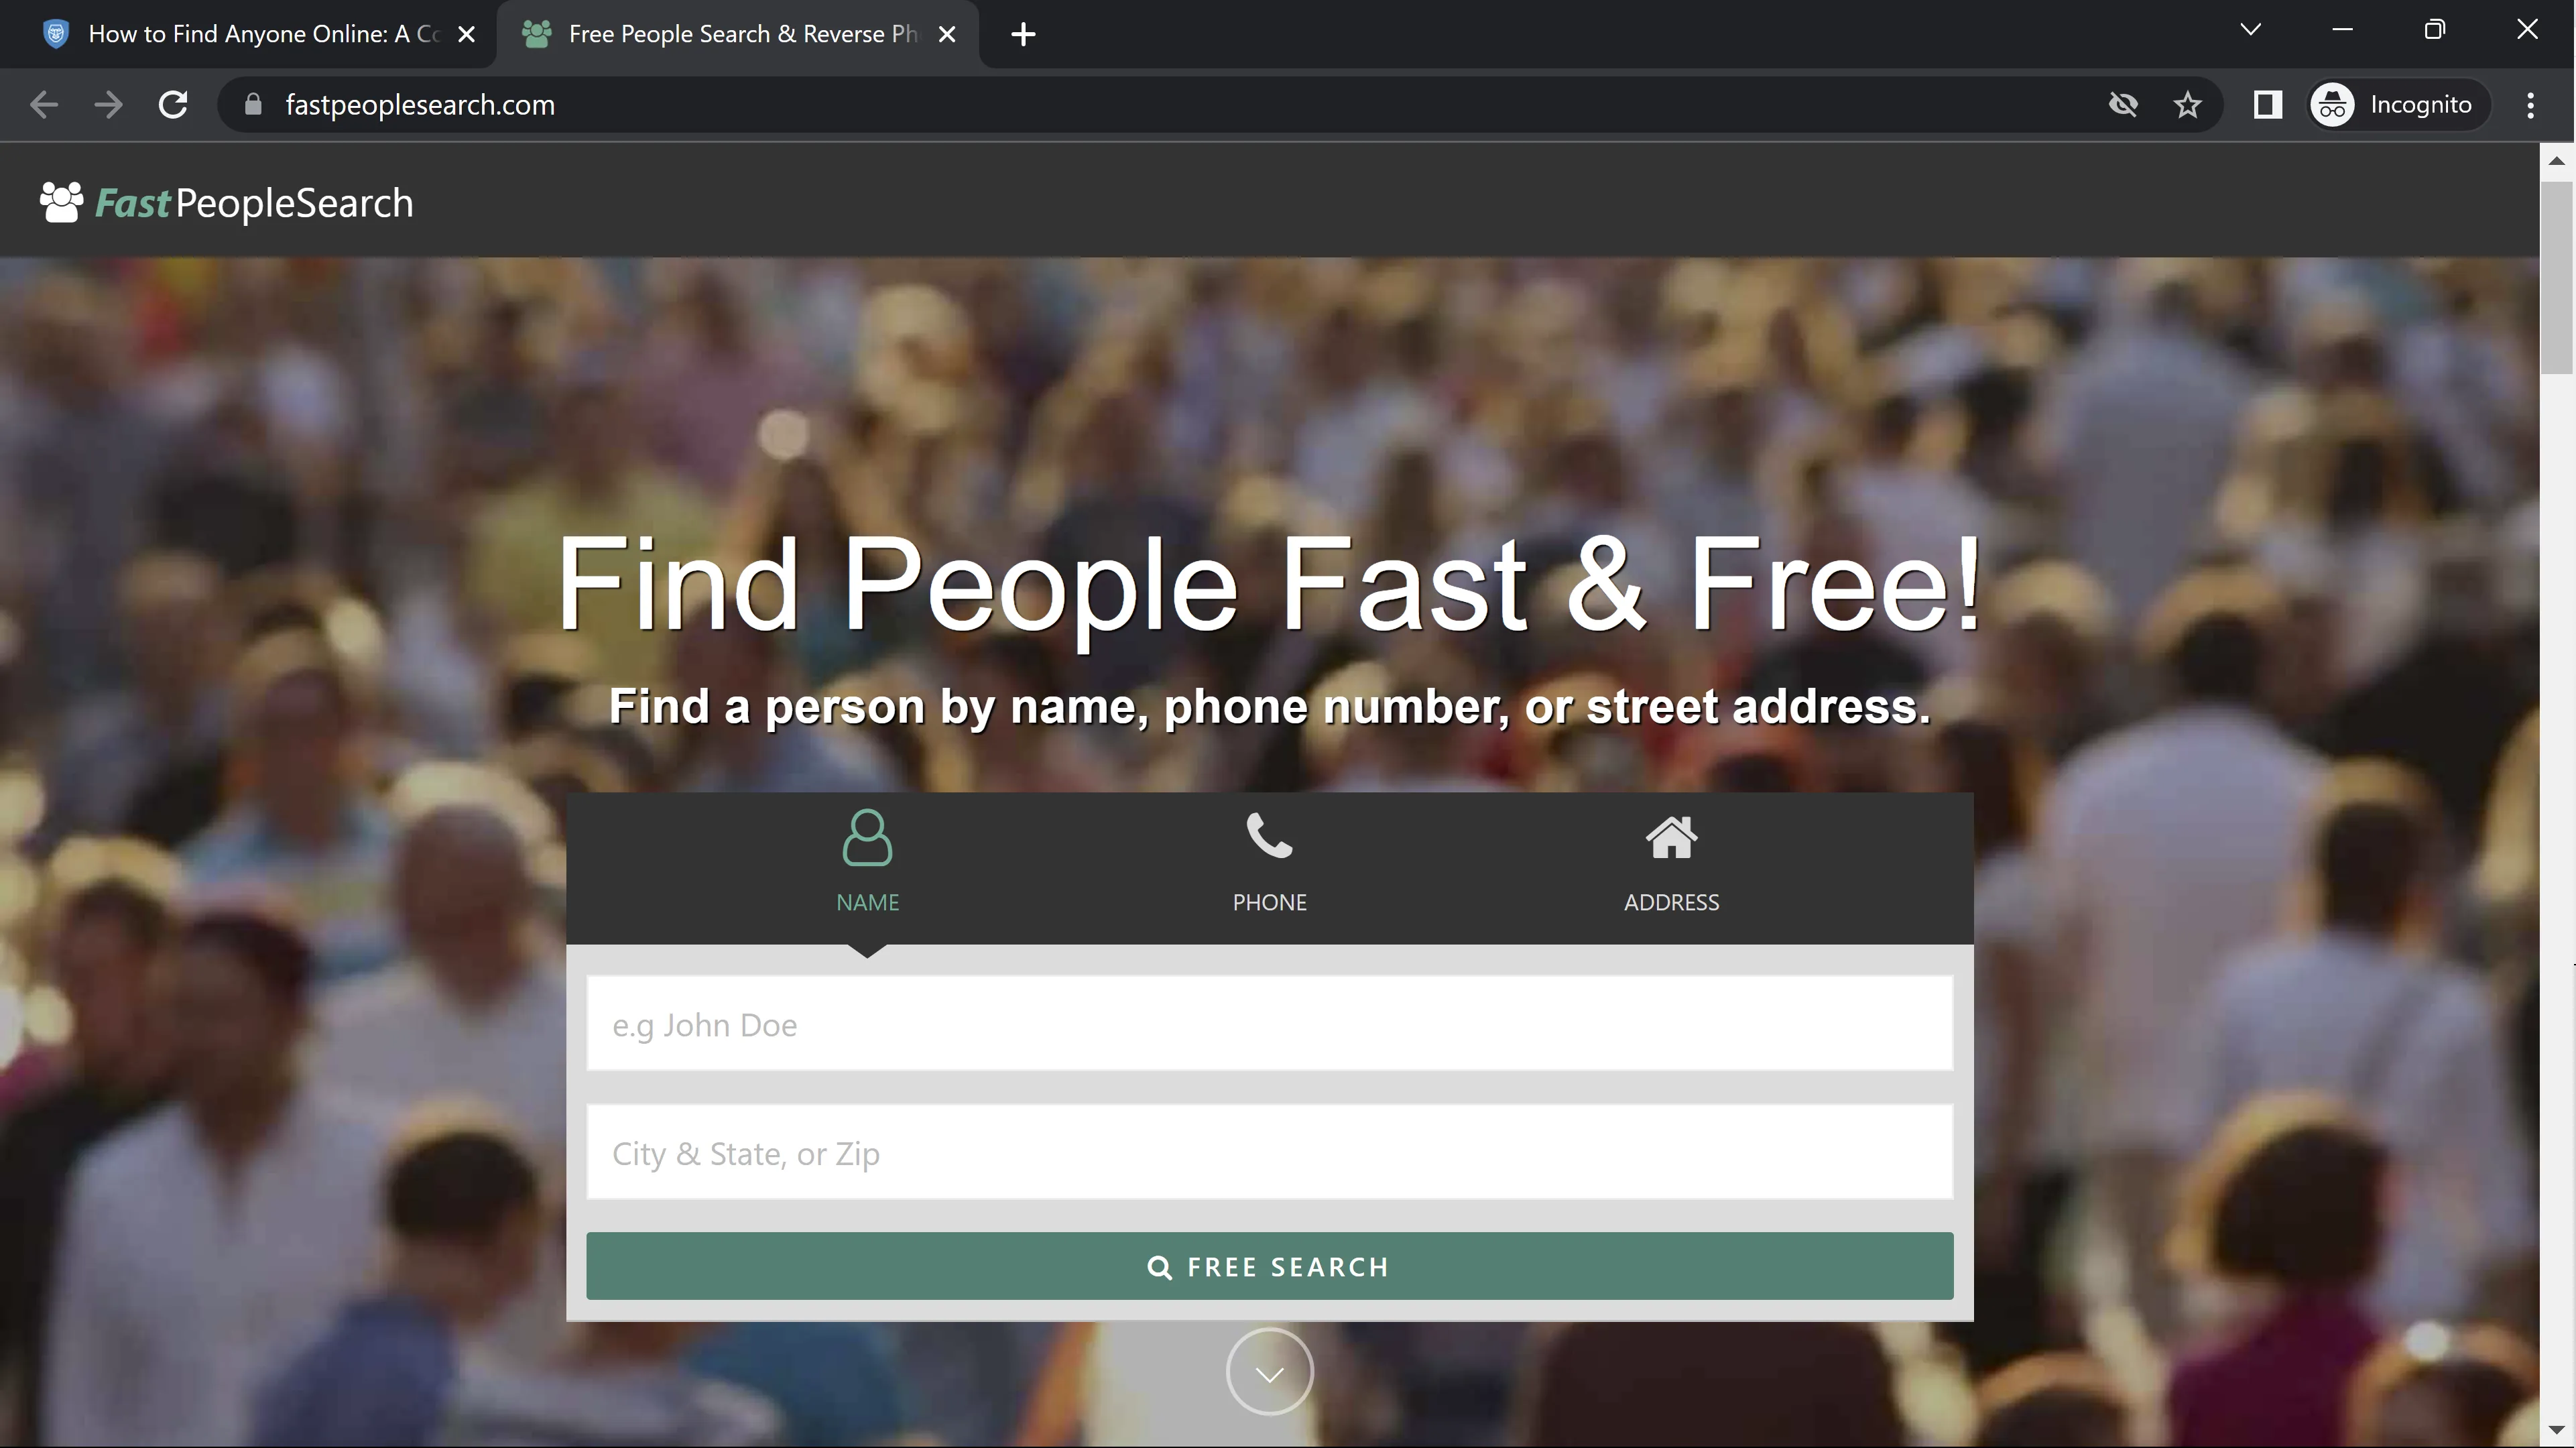Image resolution: width=2576 pixels, height=1448 pixels.
Task: Click the scroll-down circle chevron
Action: click(x=1269, y=1373)
